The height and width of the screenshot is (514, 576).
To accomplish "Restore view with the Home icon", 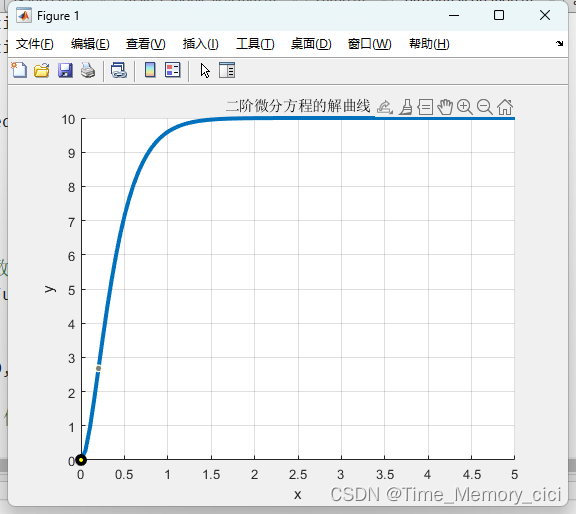I will click(x=505, y=107).
